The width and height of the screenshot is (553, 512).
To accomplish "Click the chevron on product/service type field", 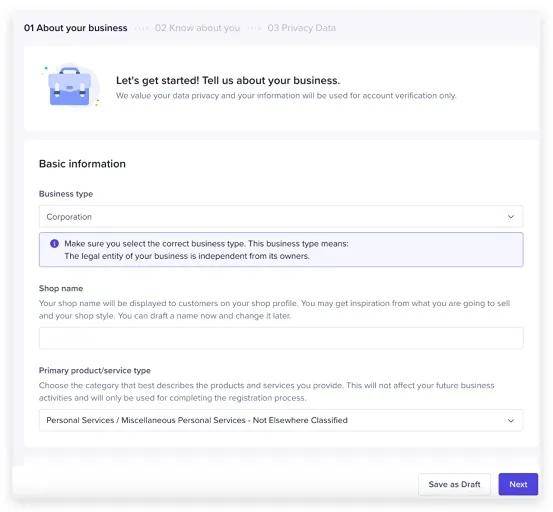I will (510, 420).
